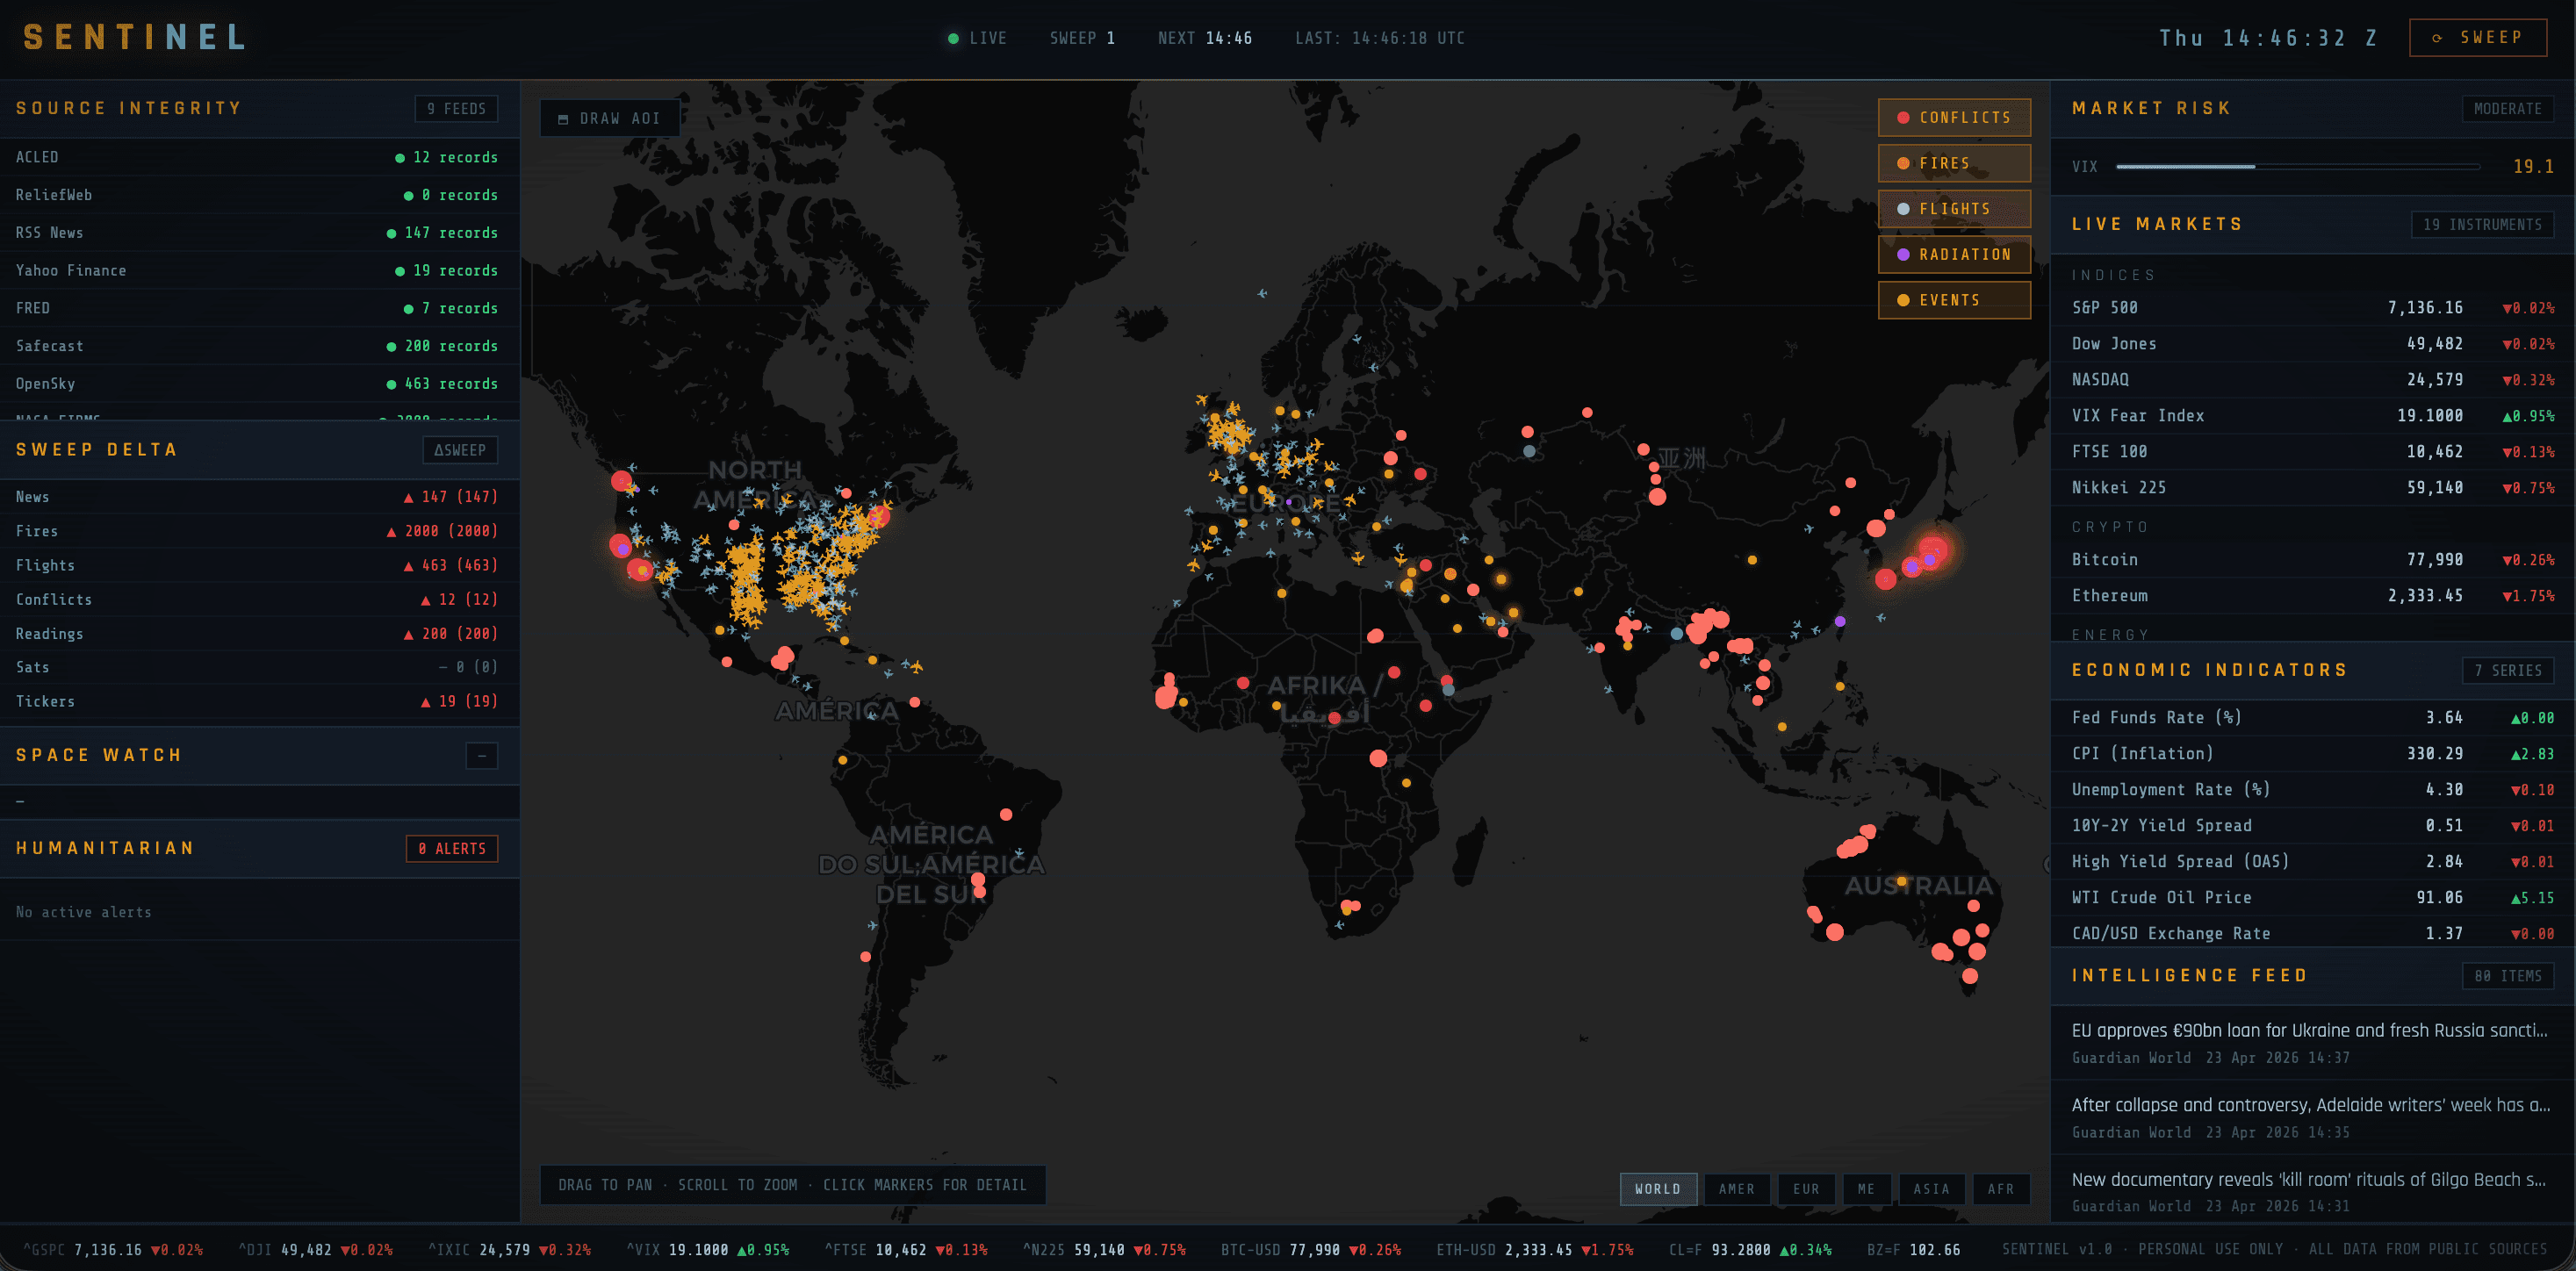Screen dimensions: 2576x1271
Task: Select the Nikkei 225 row
Action: point(2312,488)
